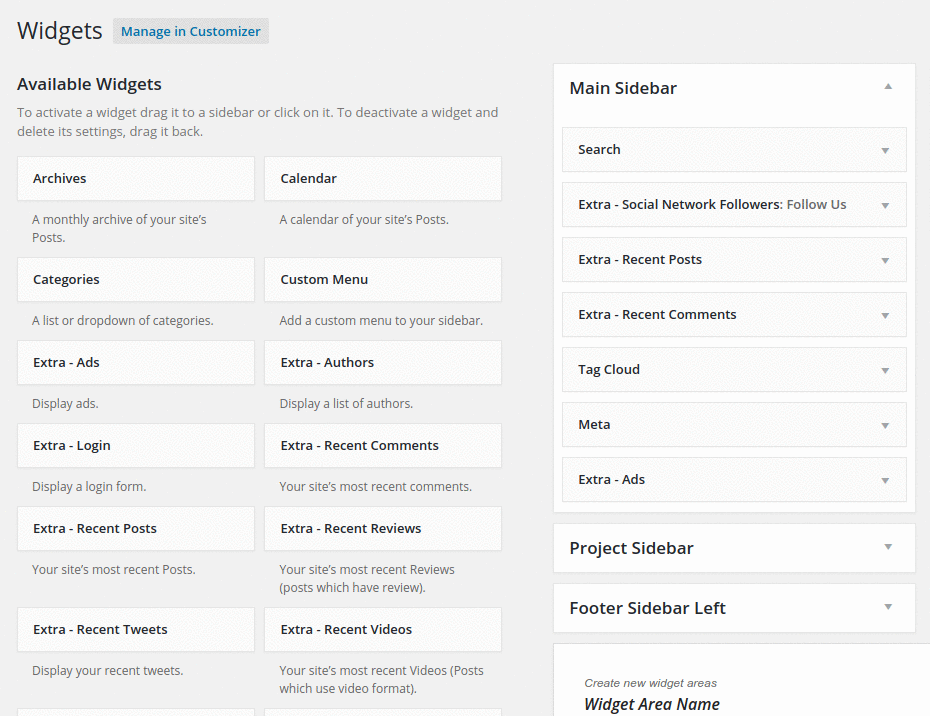Expand the Project Sidebar panel
The height and width of the screenshot is (716, 930).
pos(887,548)
